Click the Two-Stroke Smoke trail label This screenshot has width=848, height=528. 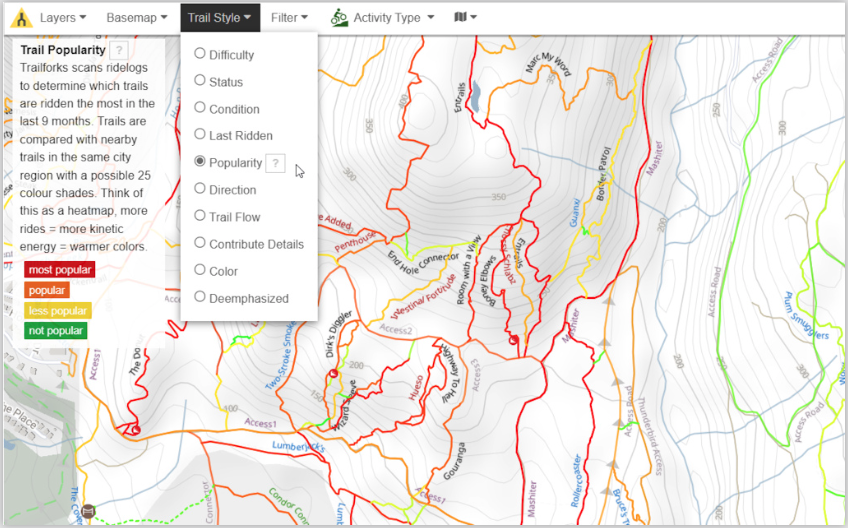click(281, 355)
